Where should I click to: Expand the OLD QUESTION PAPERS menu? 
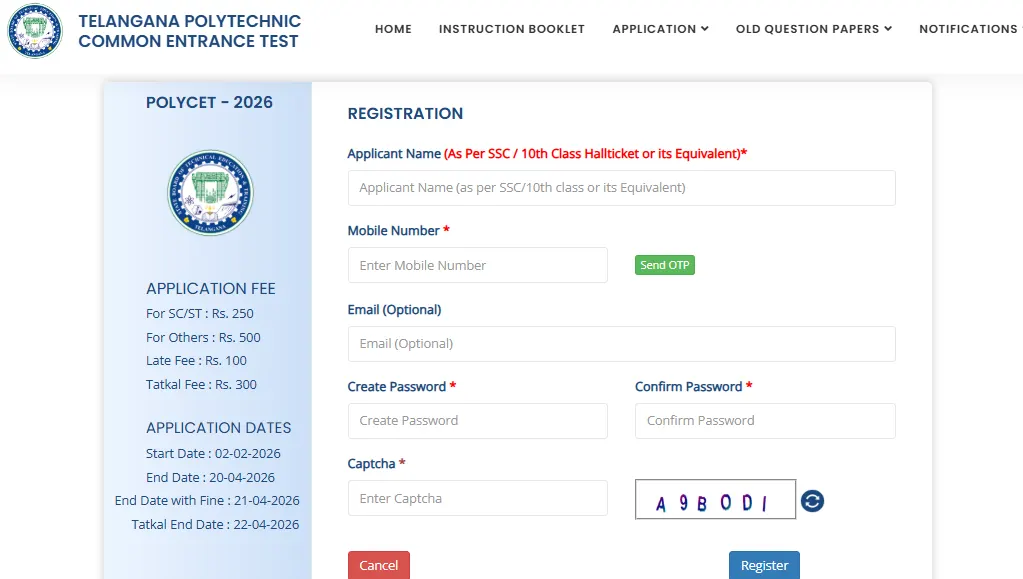[x=813, y=29]
